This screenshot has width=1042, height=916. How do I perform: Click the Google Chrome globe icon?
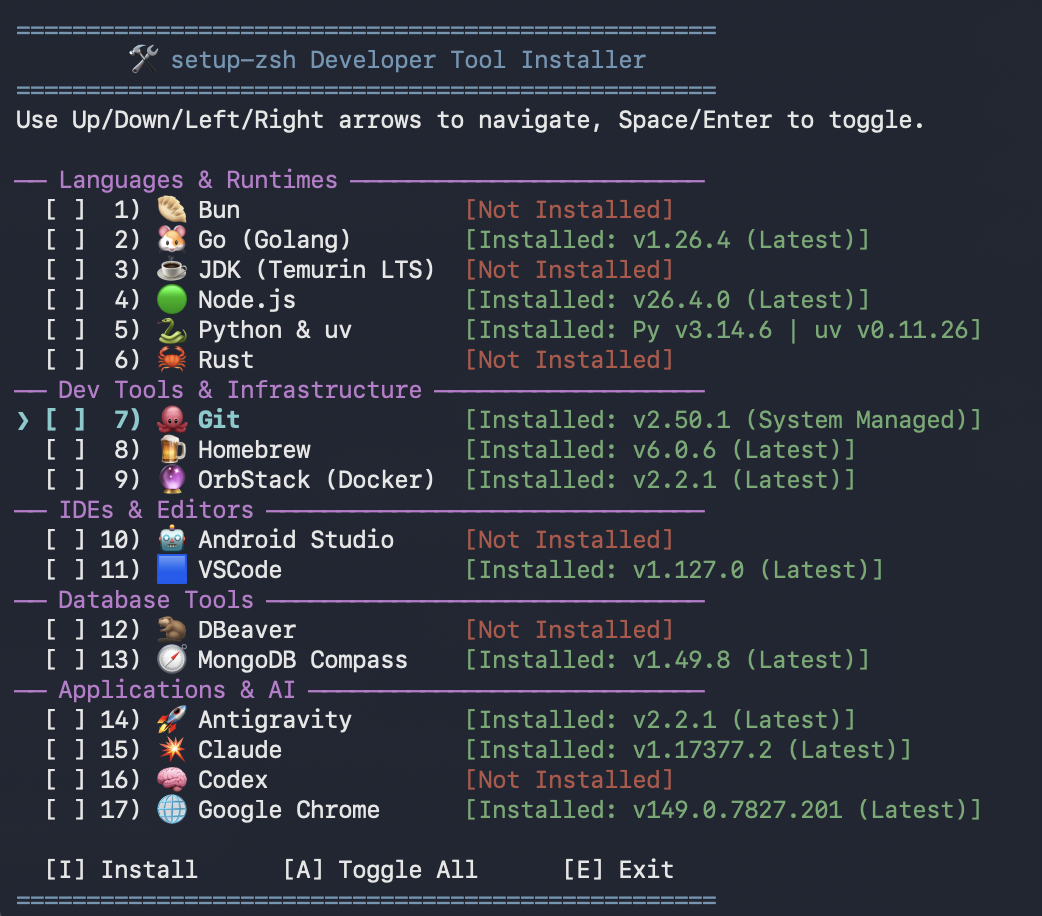(x=171, y=810)
